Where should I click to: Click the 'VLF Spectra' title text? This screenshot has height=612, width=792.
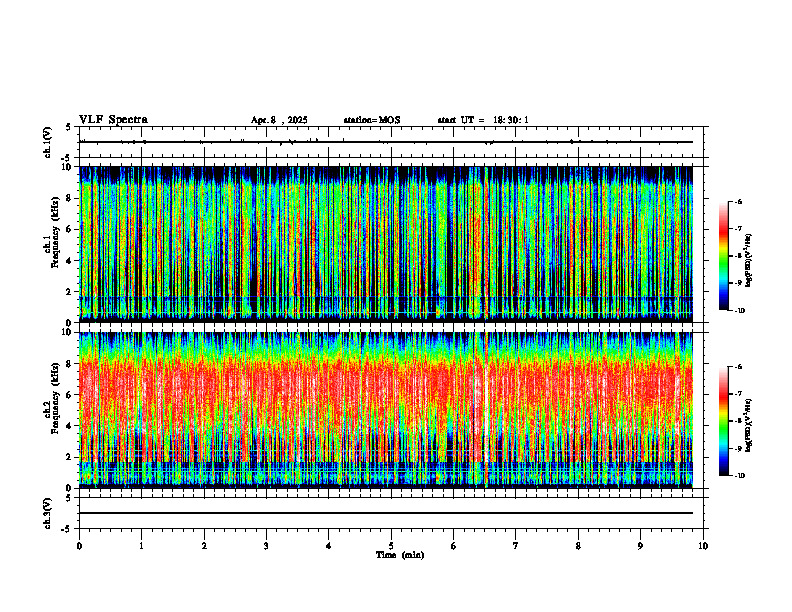[113, 120]
